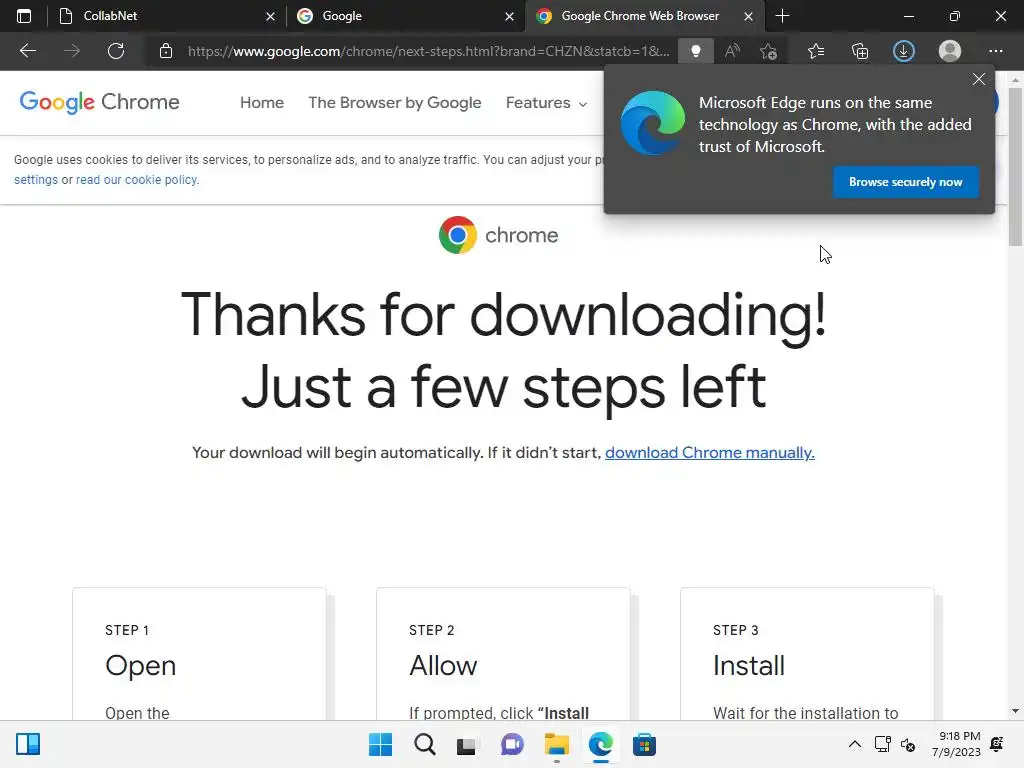
Task: Open network status tray icon
Action: tap(883, 744)
